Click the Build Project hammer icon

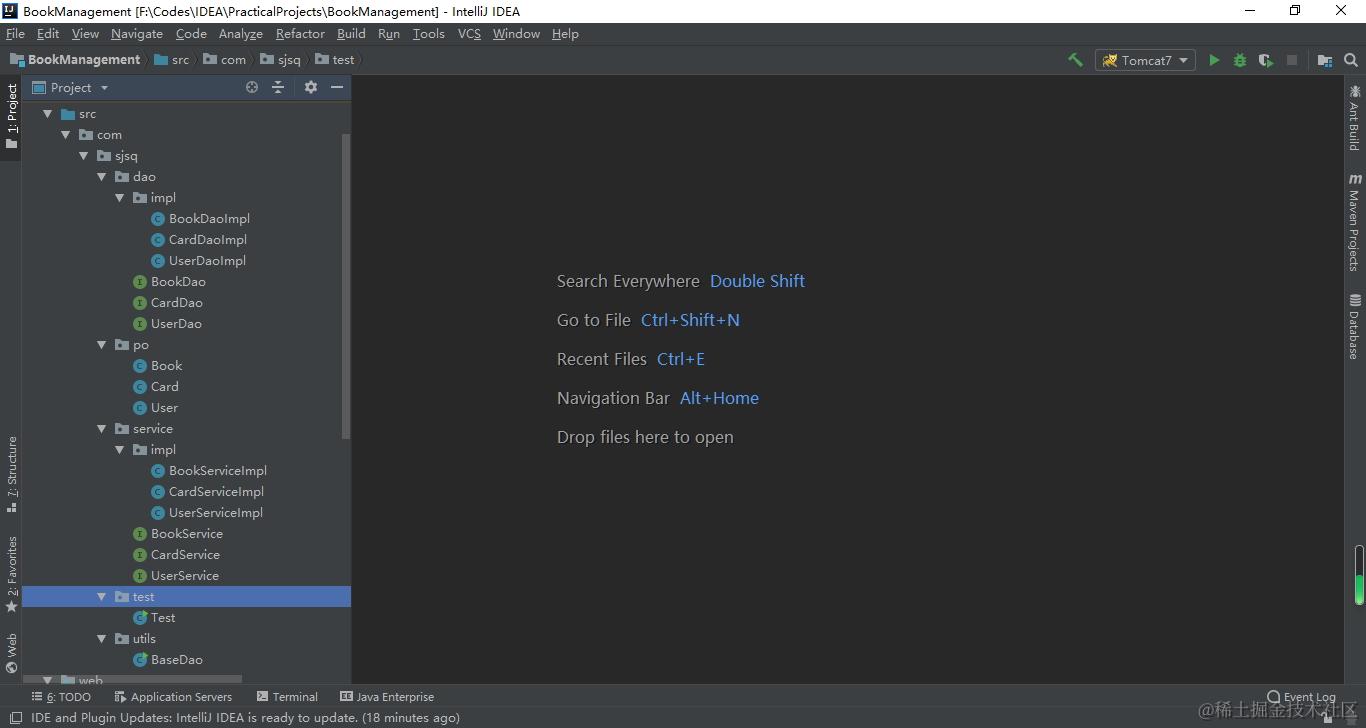click(x=1075, y=60)
